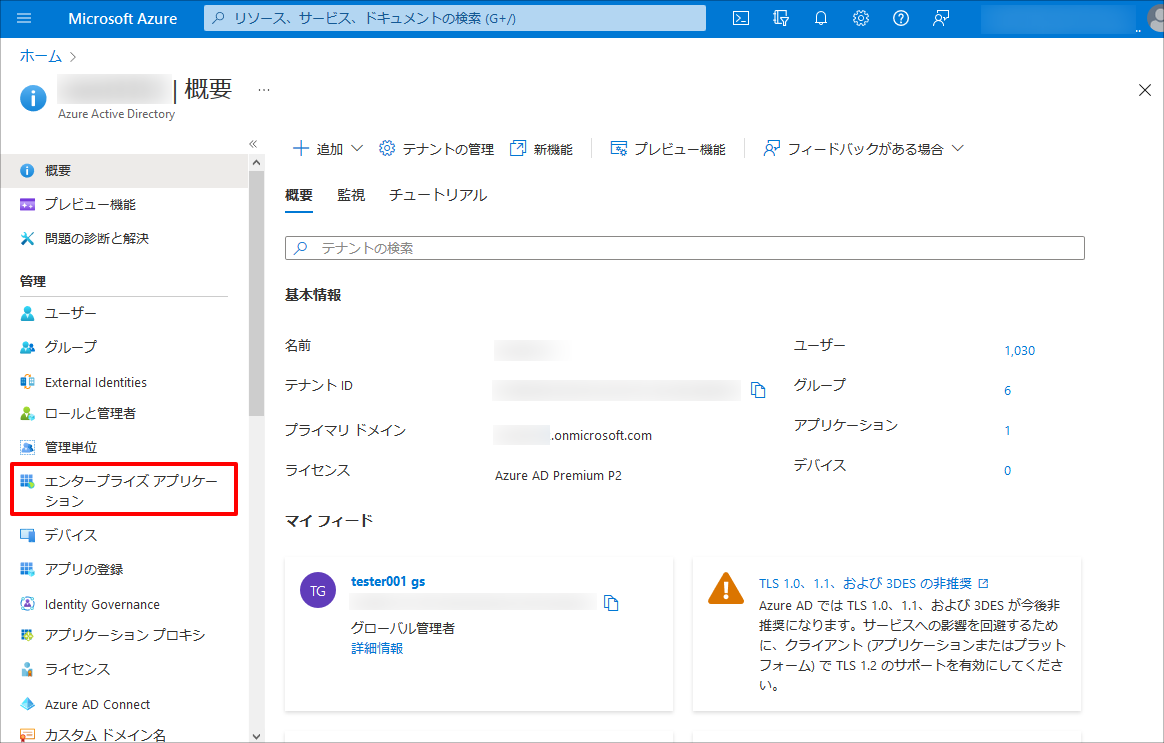Open the Help question mark icon
The image size is (1164, 743).
click(901, 18)
